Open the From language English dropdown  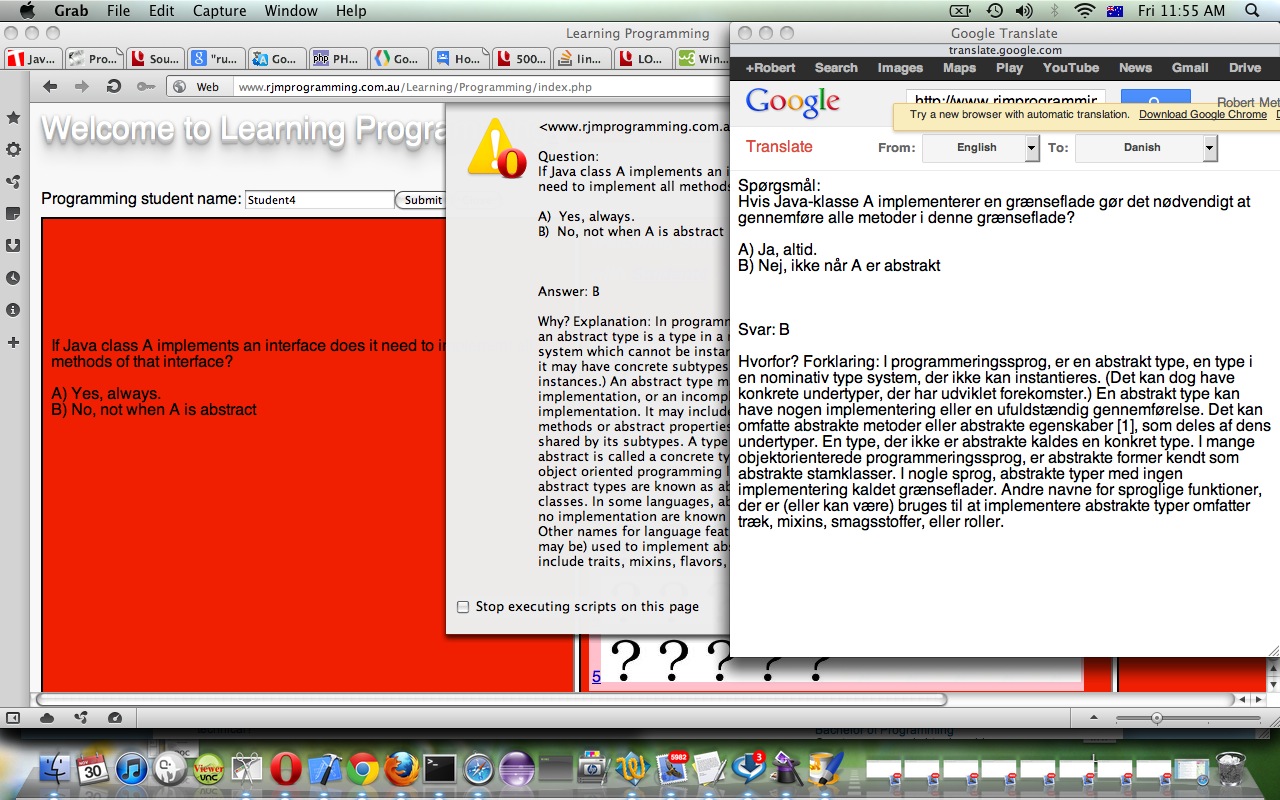[981, 148]
